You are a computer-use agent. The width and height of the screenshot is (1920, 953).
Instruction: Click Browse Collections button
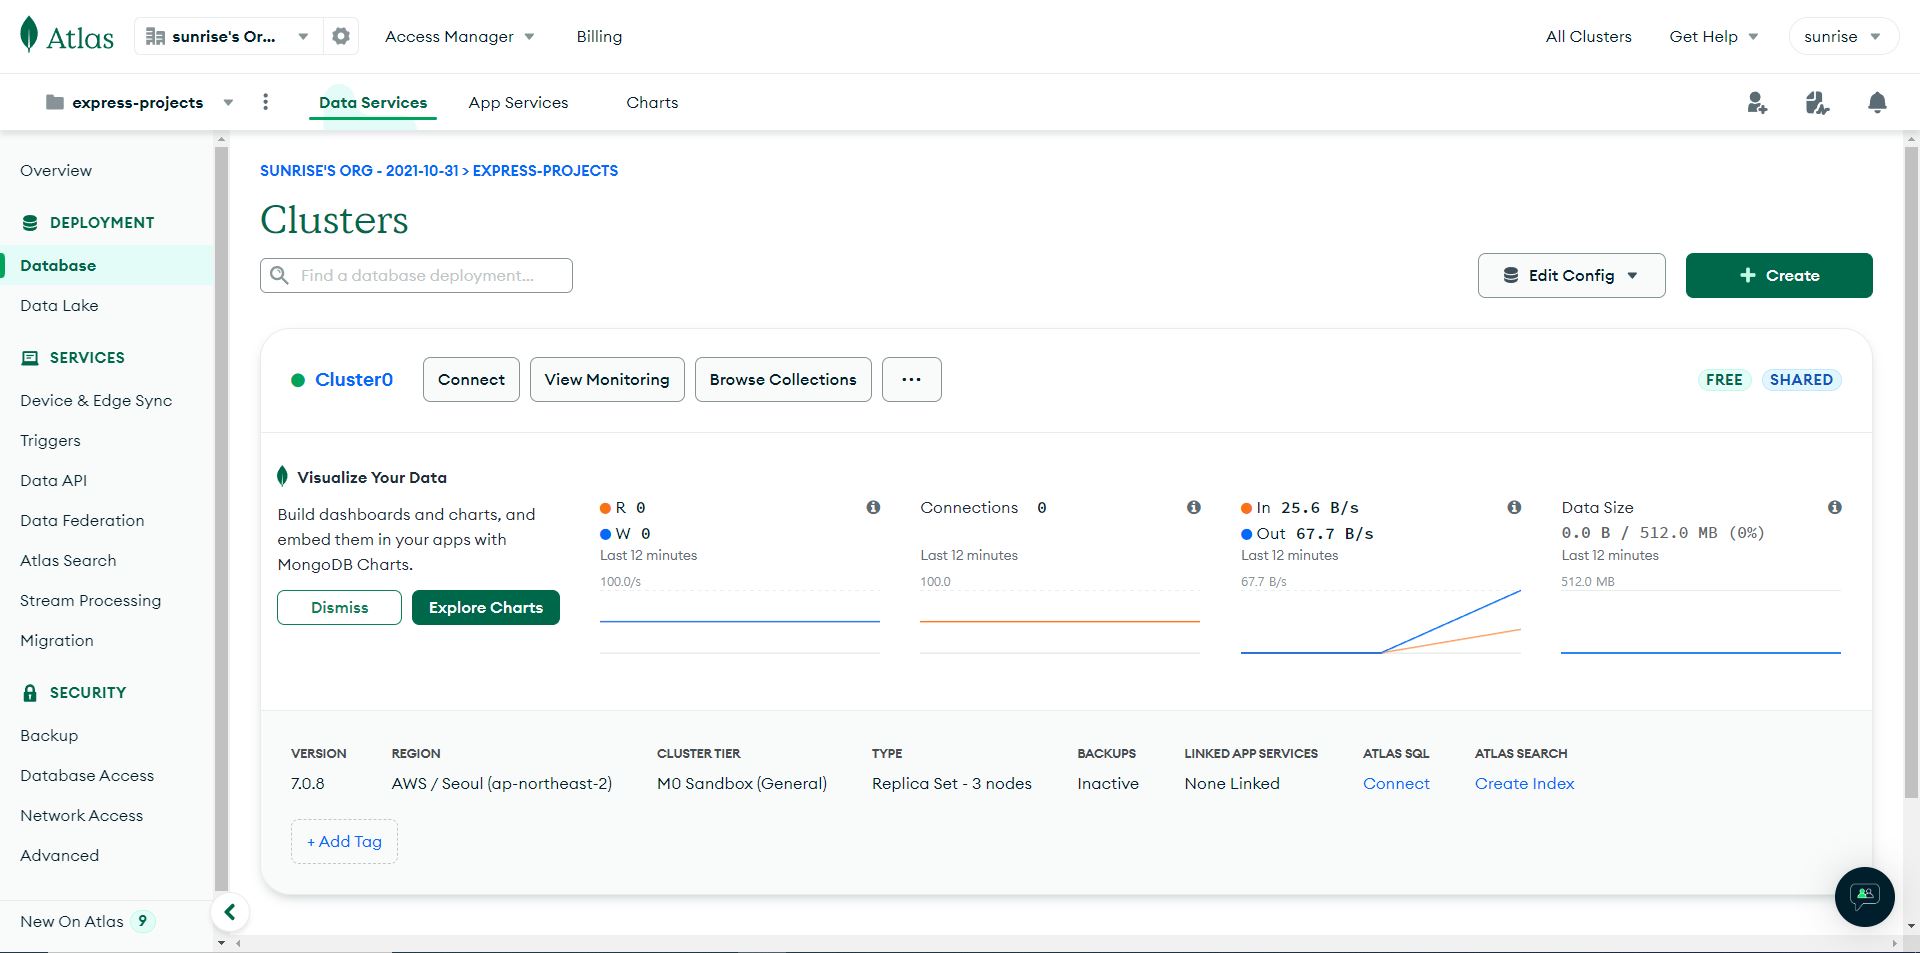(x=783, y=379)
